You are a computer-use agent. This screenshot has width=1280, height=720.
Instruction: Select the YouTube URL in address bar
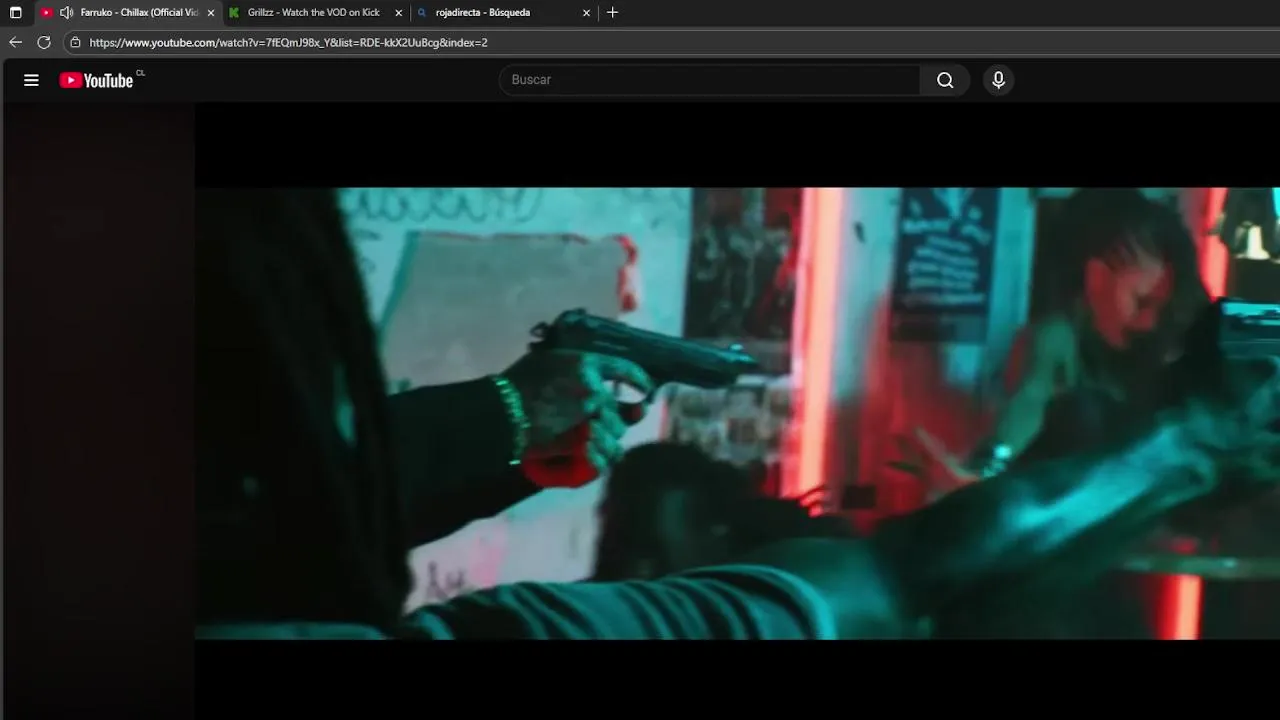(288, 43)
